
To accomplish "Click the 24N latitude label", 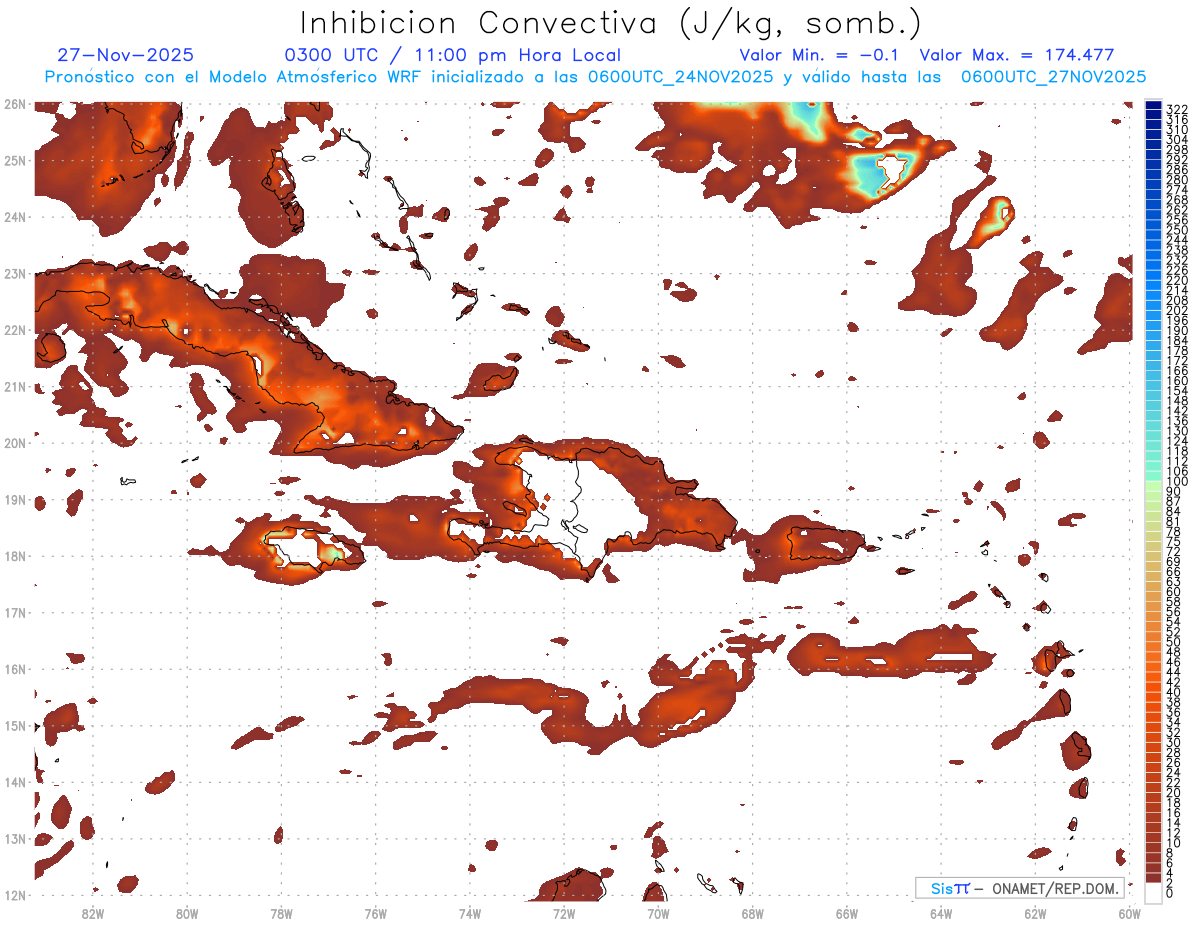I will [x=15, y=217].
